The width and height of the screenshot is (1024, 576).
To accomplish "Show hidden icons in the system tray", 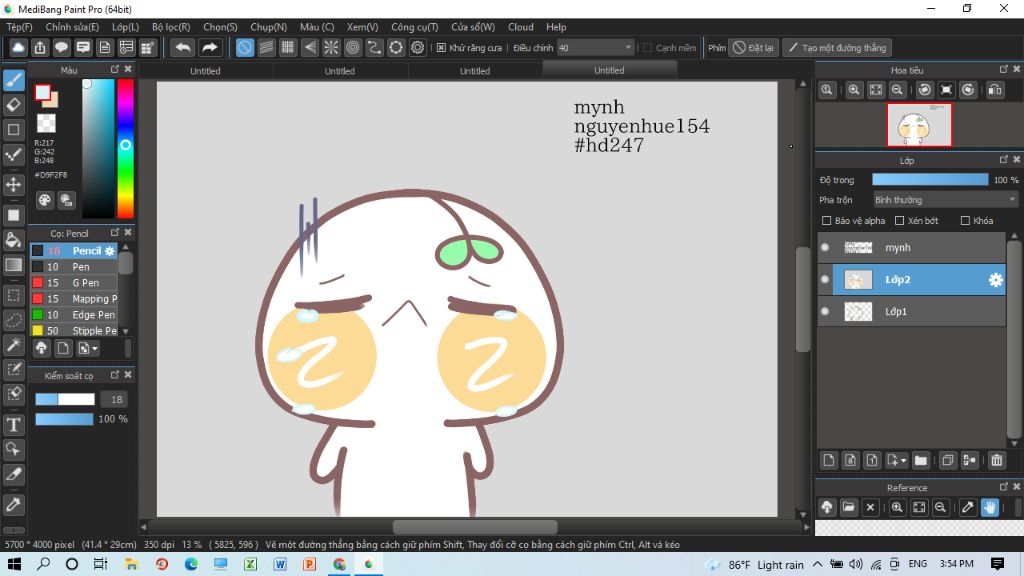I will coord(818,564).
